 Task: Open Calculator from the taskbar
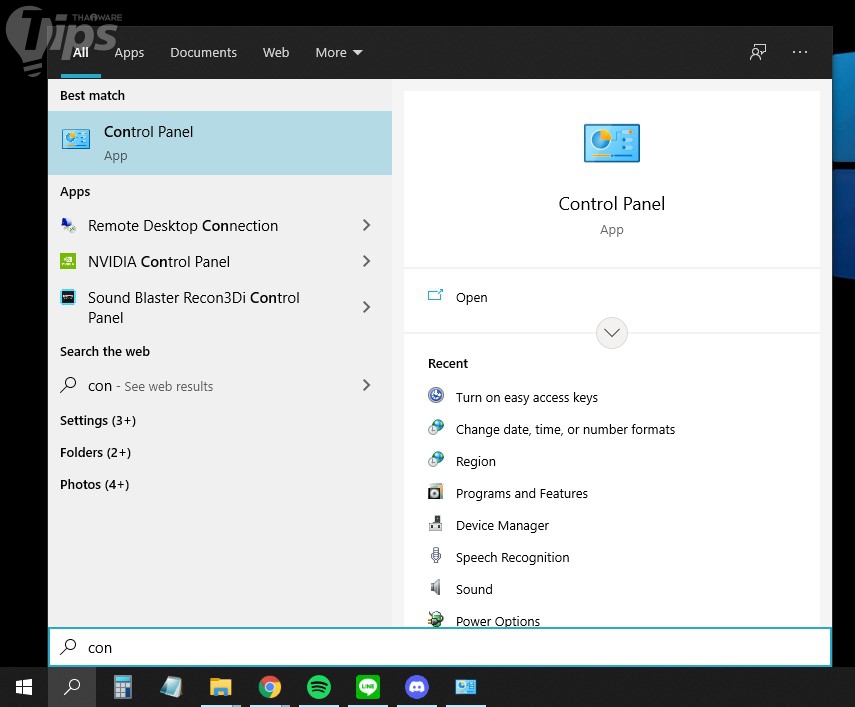tap(123, 687)
